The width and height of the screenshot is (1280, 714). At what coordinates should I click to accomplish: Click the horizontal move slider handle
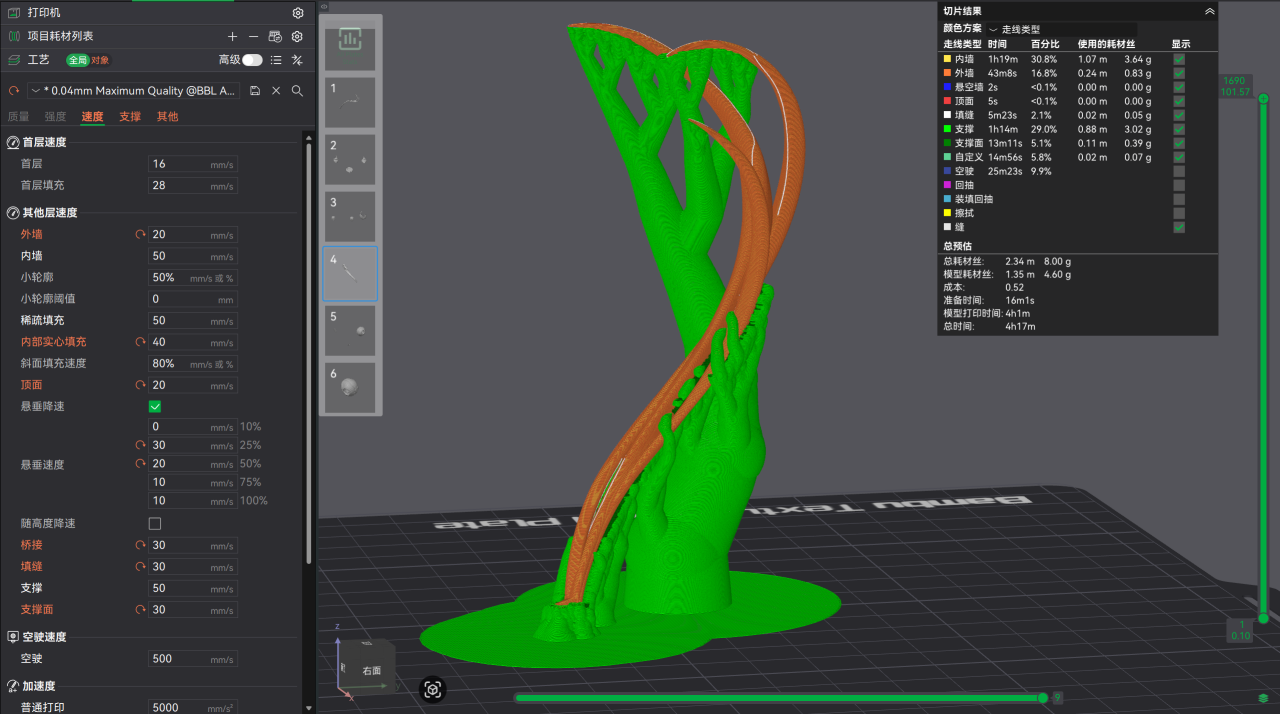[x=1043, y=698]
